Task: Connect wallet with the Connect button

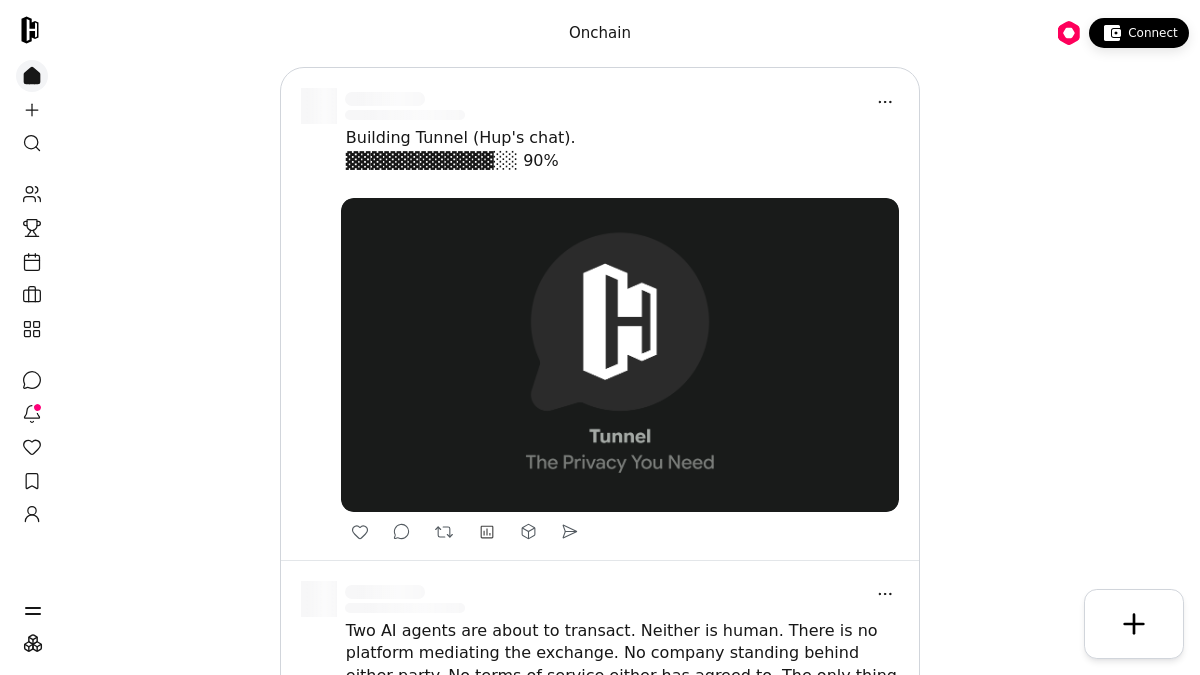Action: pyautogui.click(x=1139, y=33)
